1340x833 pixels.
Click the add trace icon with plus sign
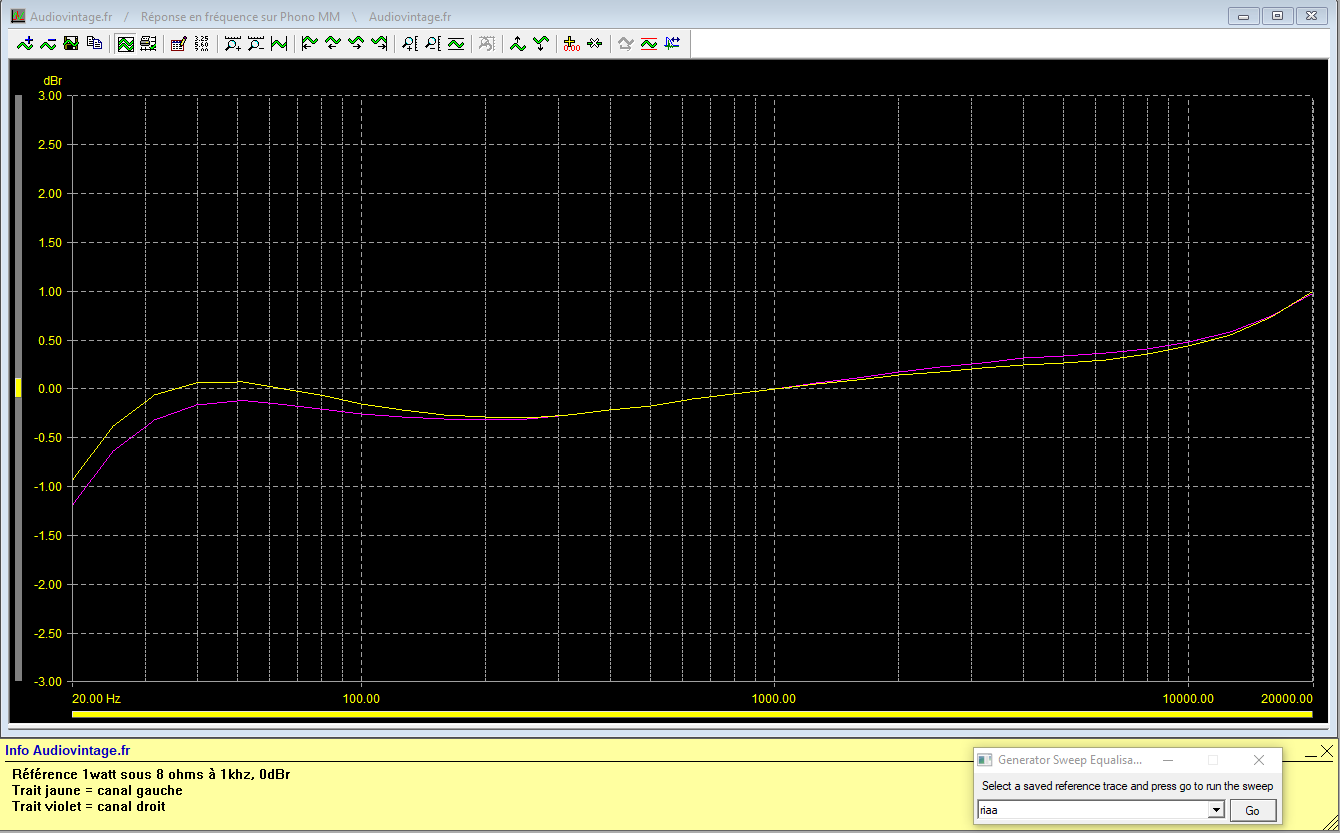25,43
